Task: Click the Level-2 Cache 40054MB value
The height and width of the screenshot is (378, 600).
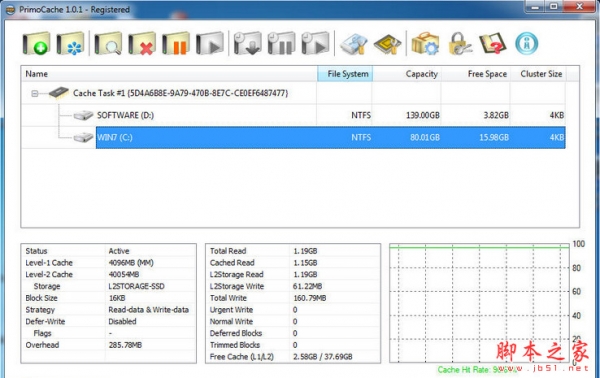Action: (x=124, y=275)
